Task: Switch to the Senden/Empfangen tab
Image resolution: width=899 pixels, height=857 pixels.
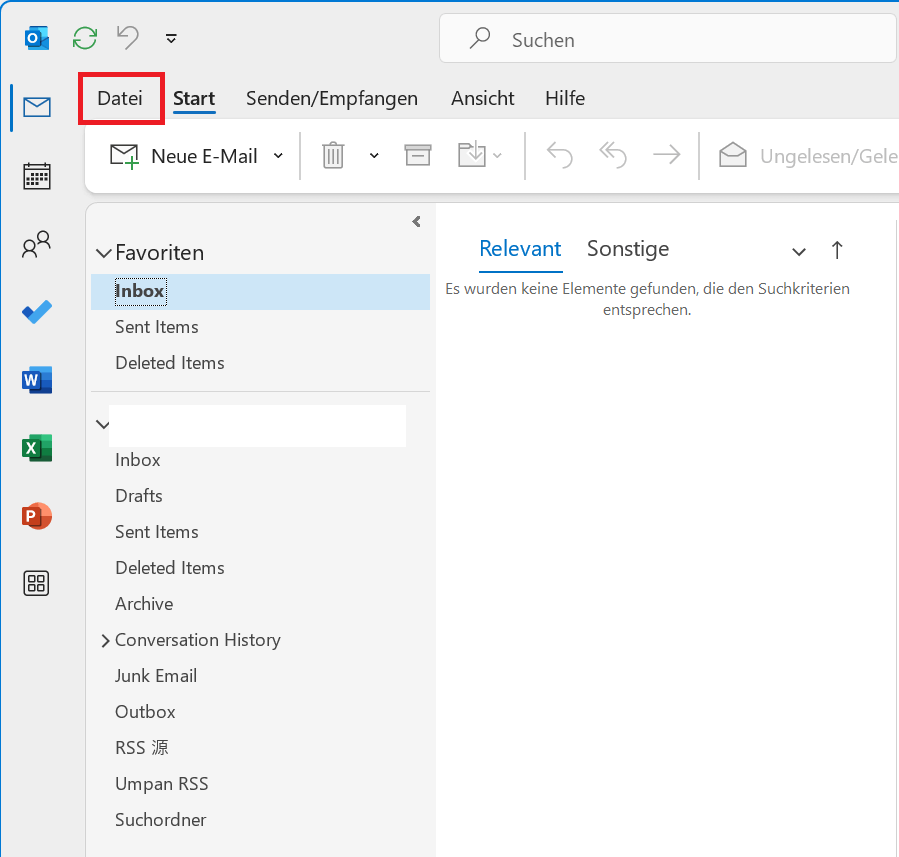Action: [x=331, y=98]
